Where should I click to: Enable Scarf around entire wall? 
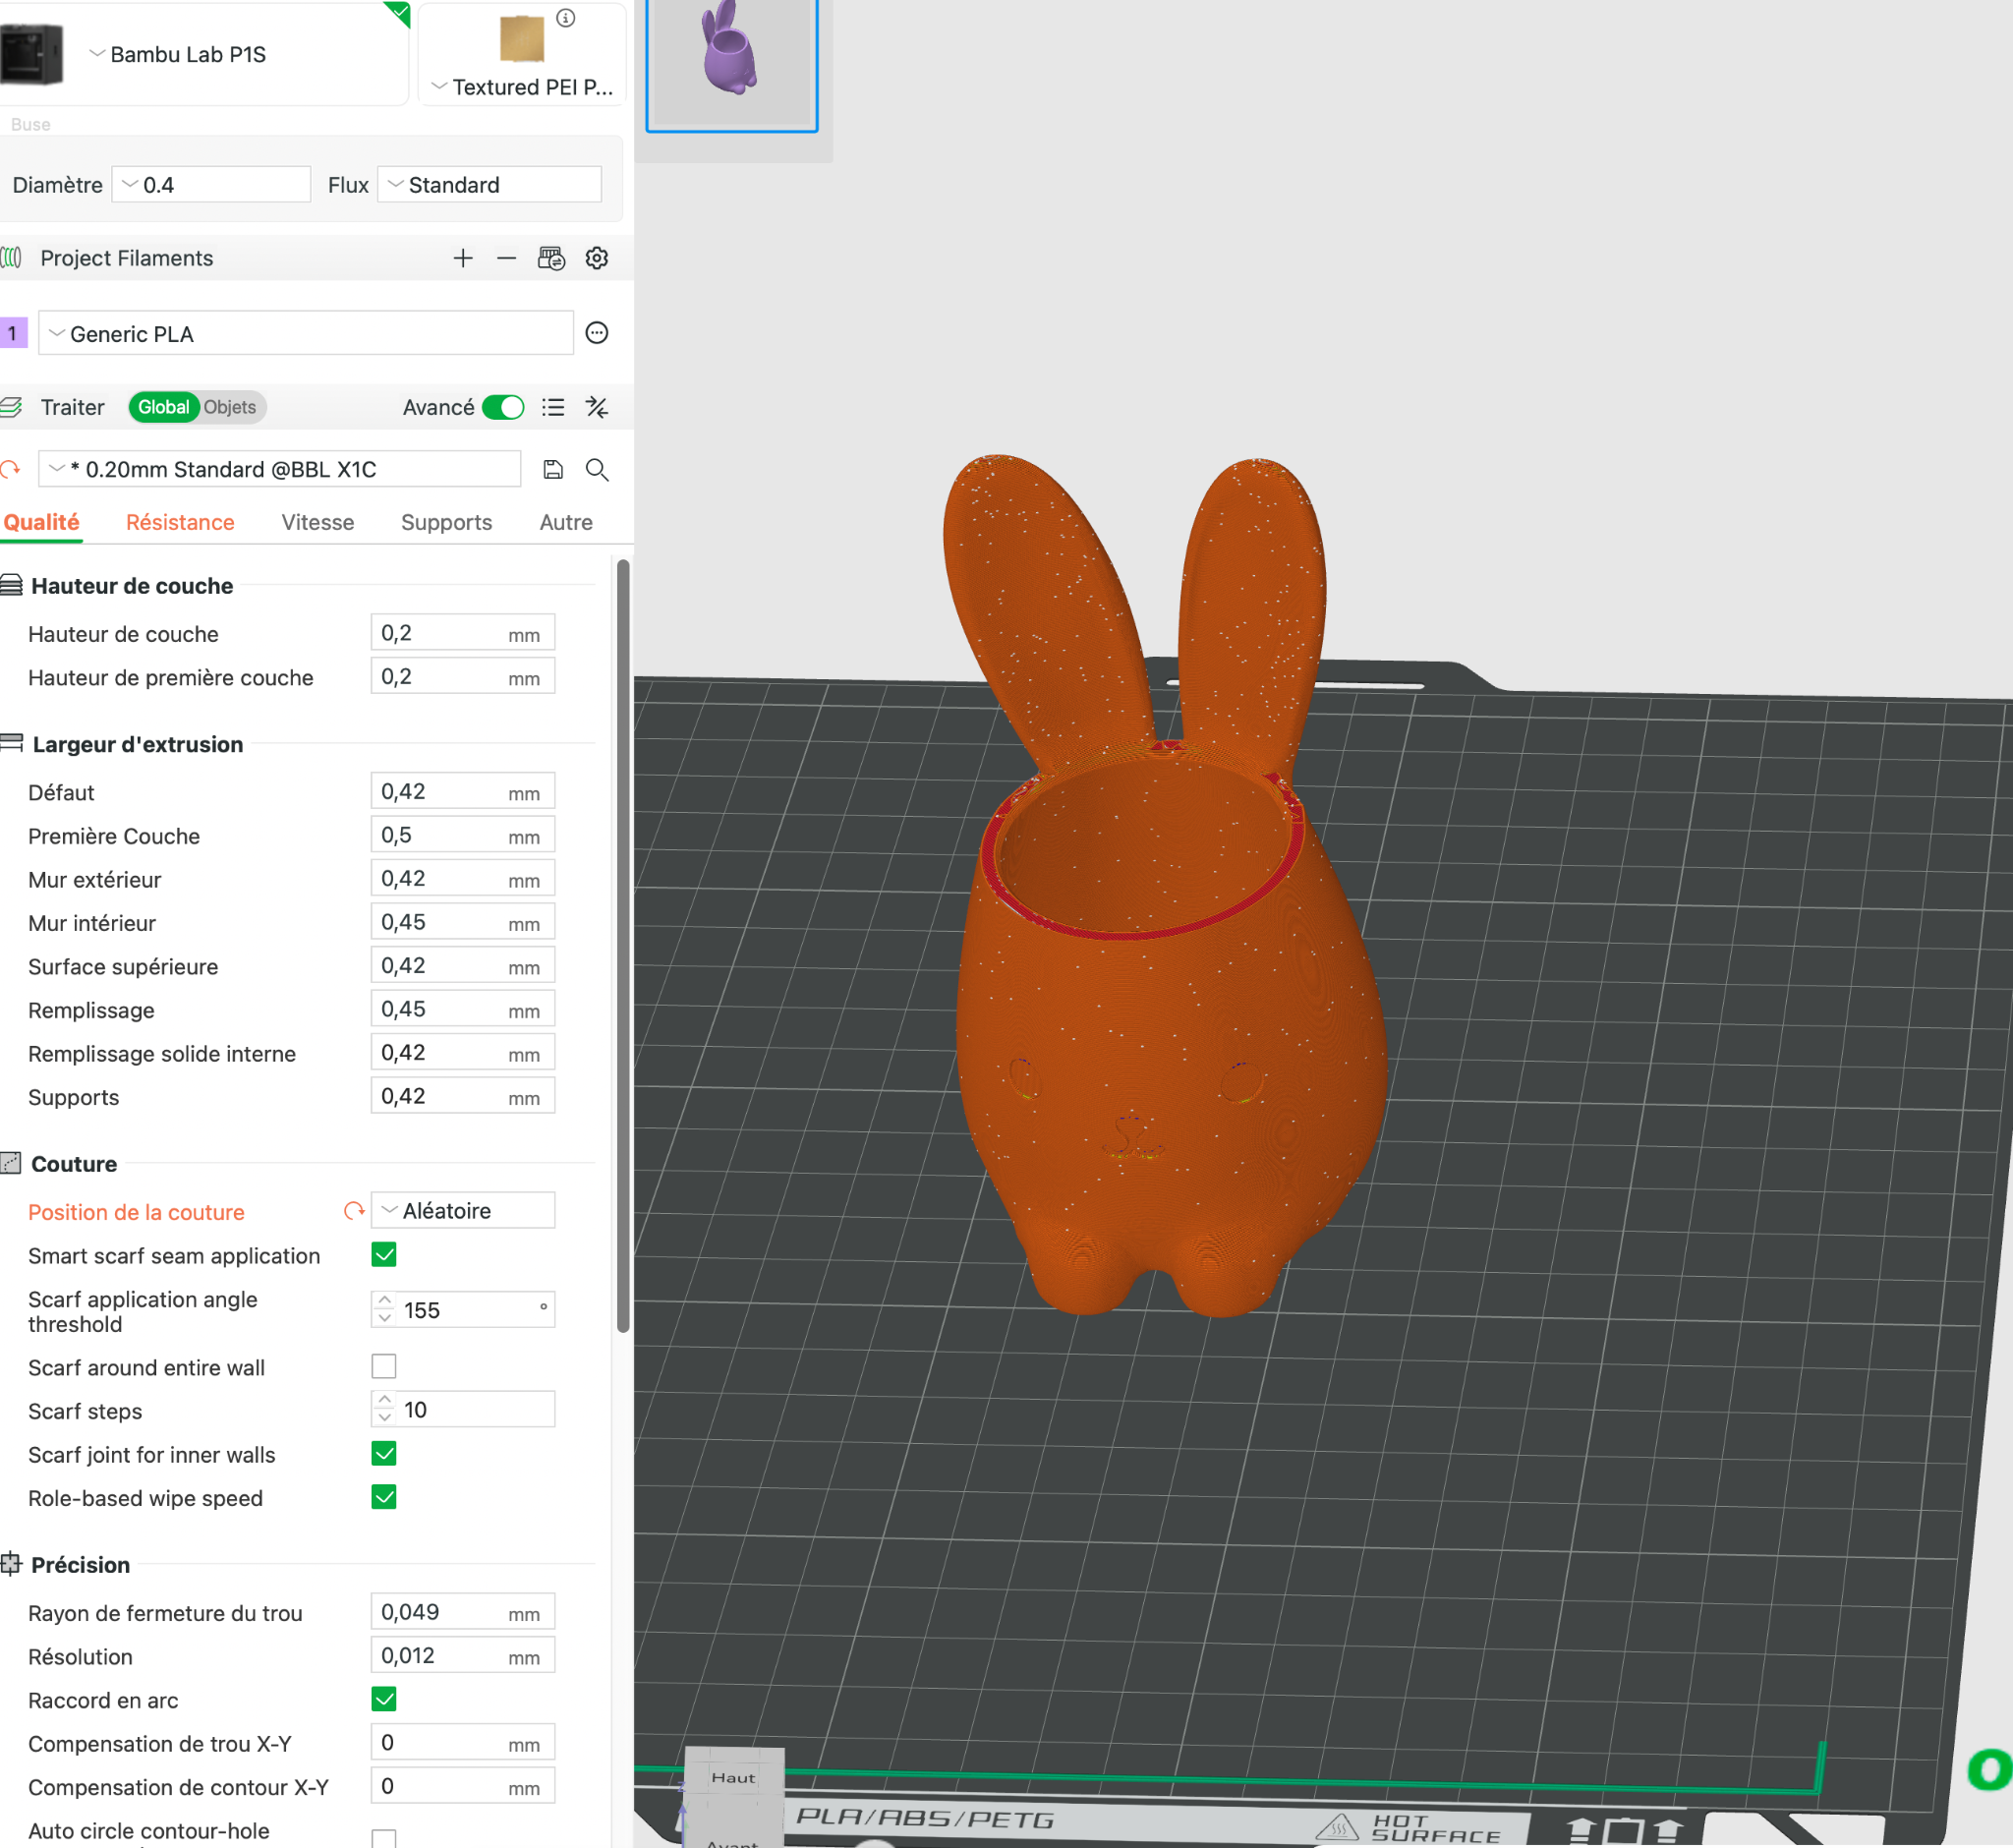[x=384, y=1366]
